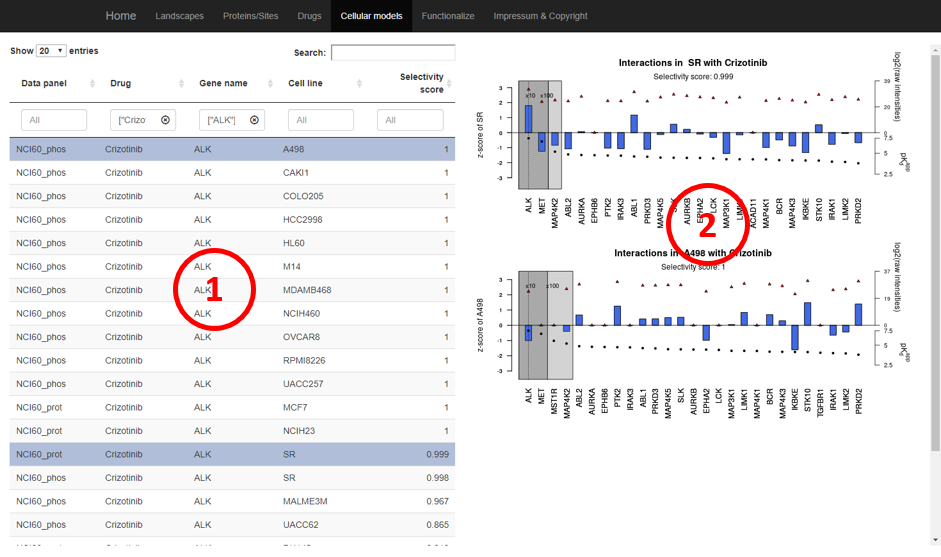Clear the Drug filter with X icon
Viewport: 941px width, 557px height.
coord(165,120)
